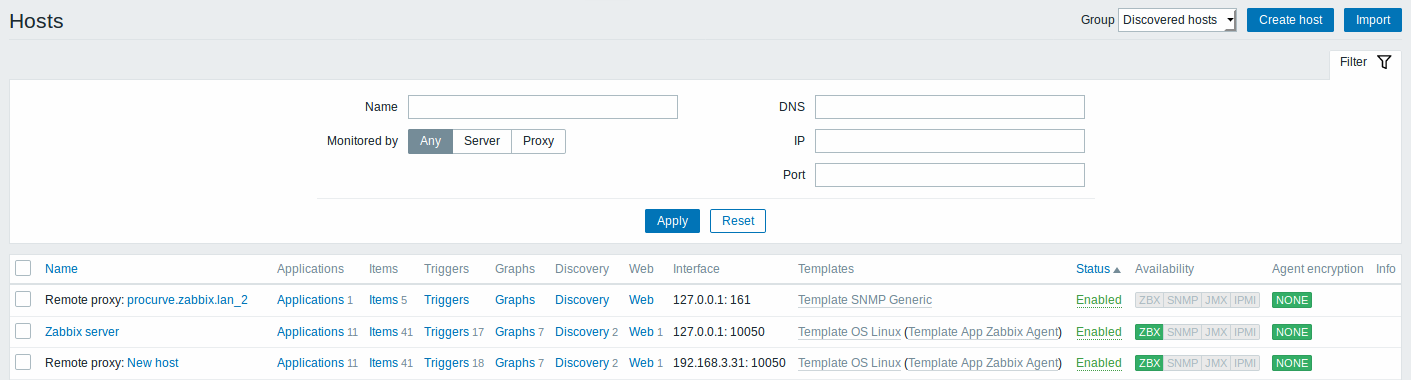Click IPMI badge in New host row
This screenshot has width=1411, height=380.
1244,363
